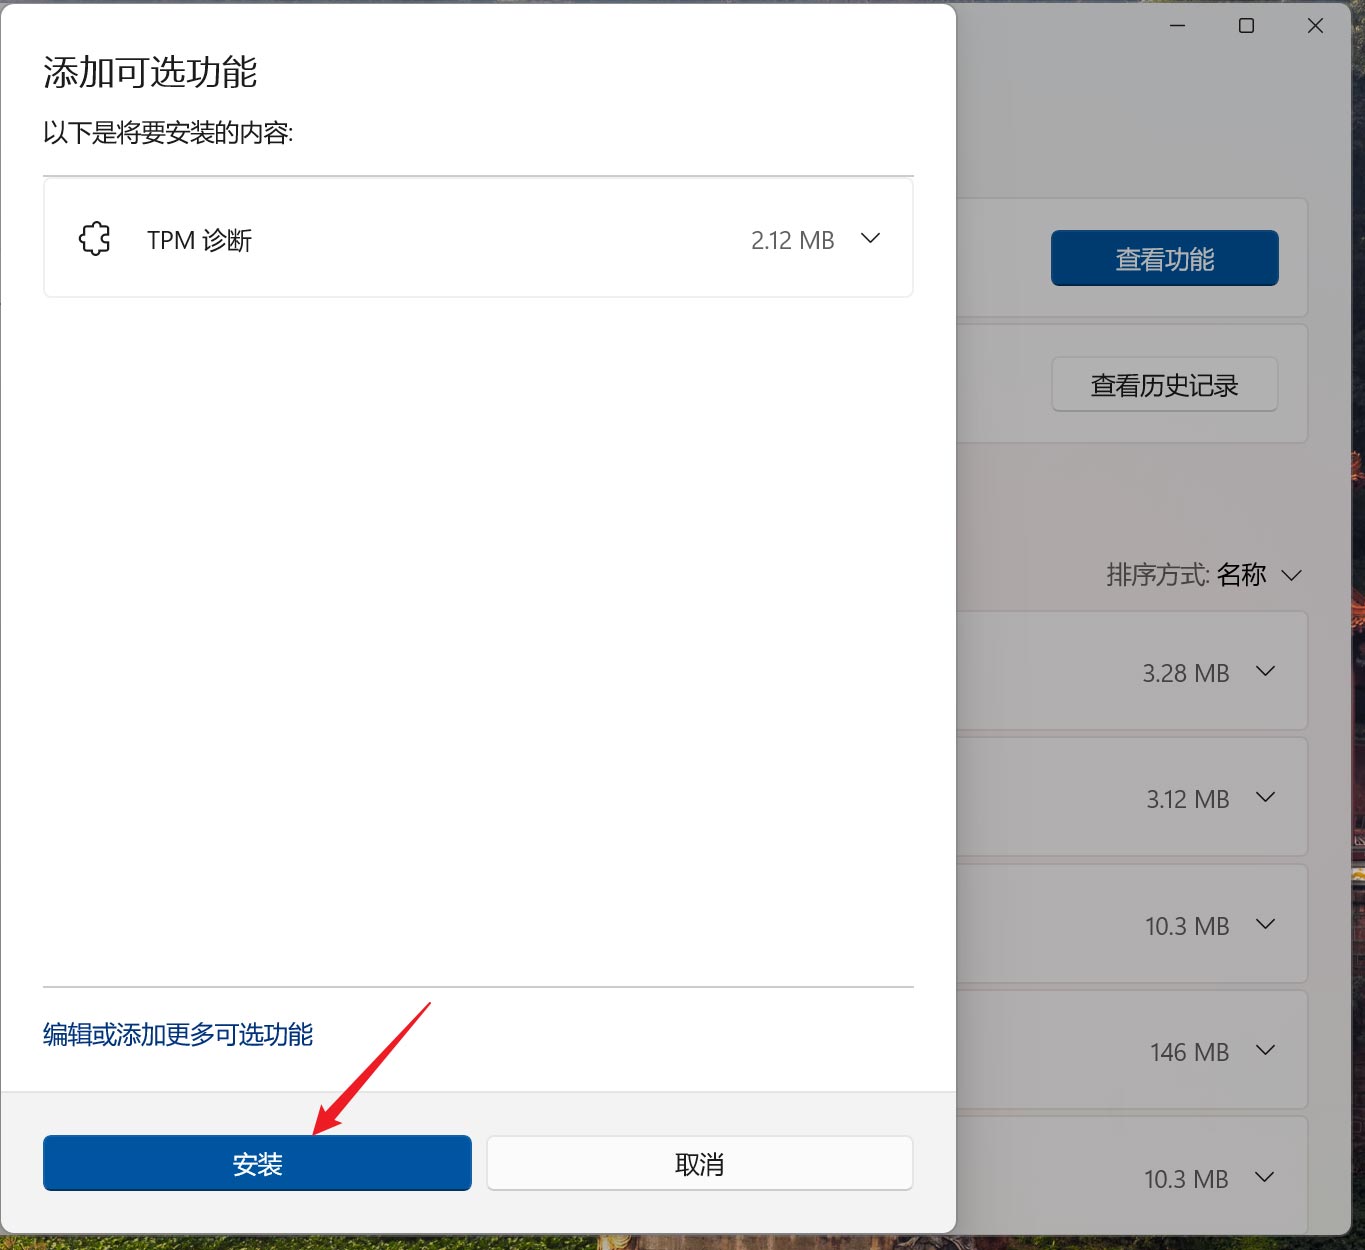Expand the 3.28 MB feature entry

pyautogui.click(x=1265, y=671)
